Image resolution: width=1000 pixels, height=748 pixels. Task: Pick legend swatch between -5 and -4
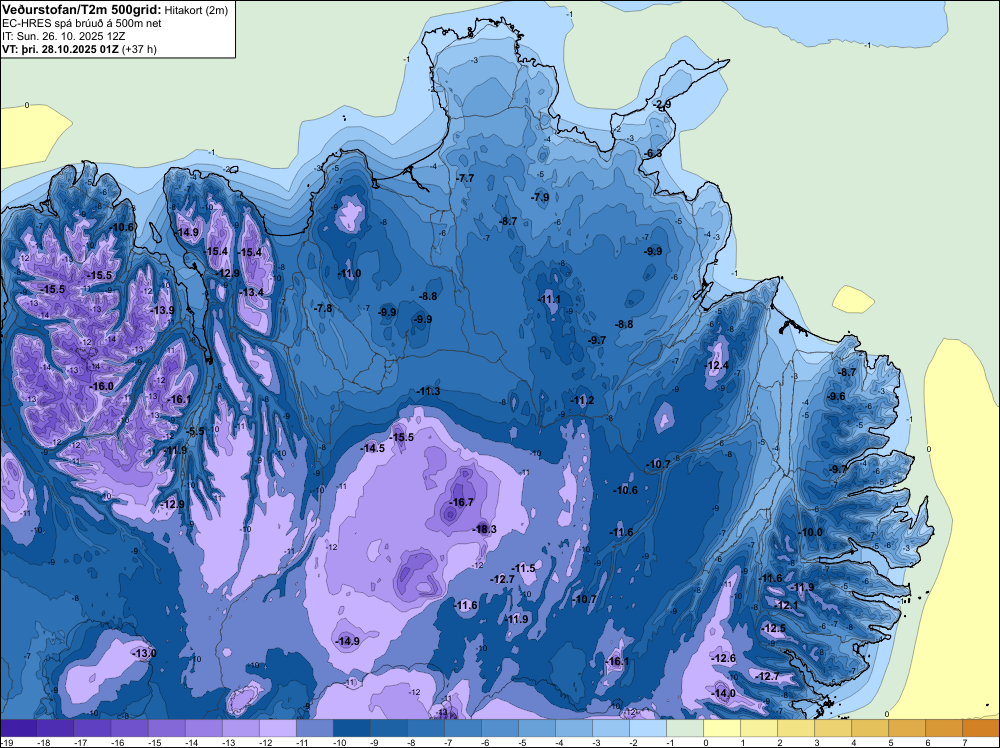tap(537, 728)
